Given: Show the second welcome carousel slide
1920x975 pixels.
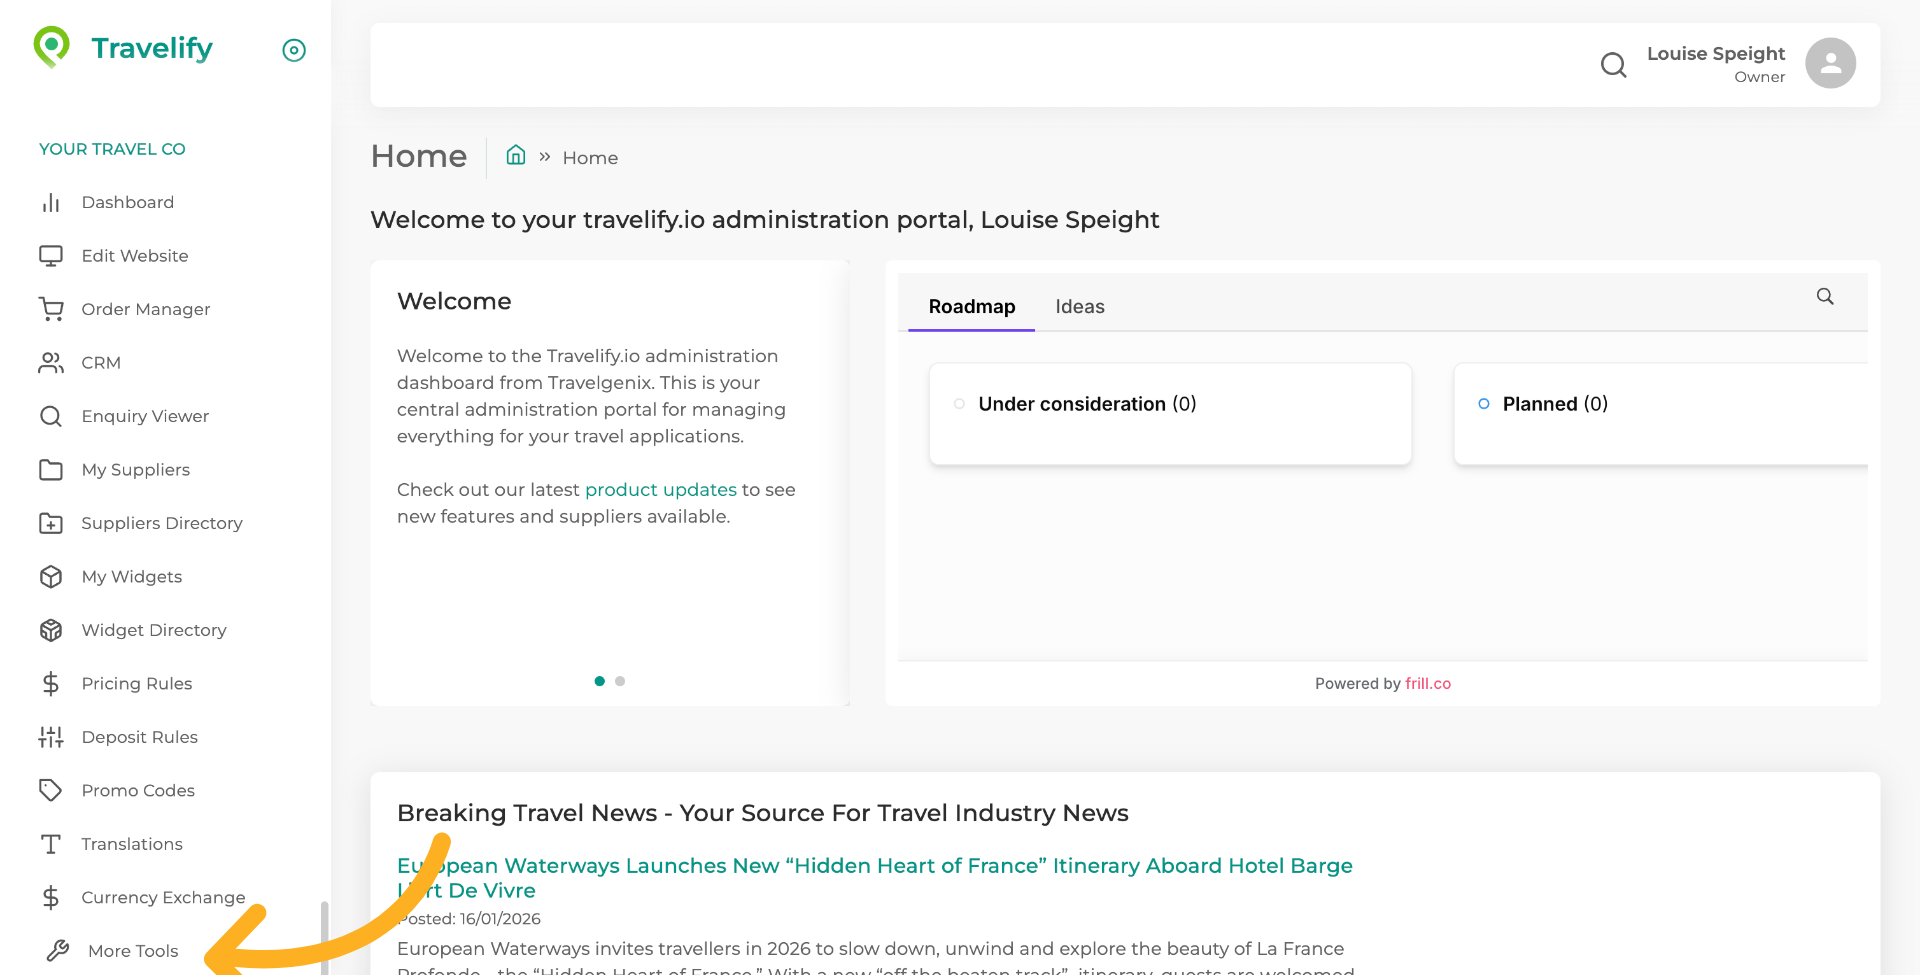Looking at the screenshot, I should tap(620, 681).
